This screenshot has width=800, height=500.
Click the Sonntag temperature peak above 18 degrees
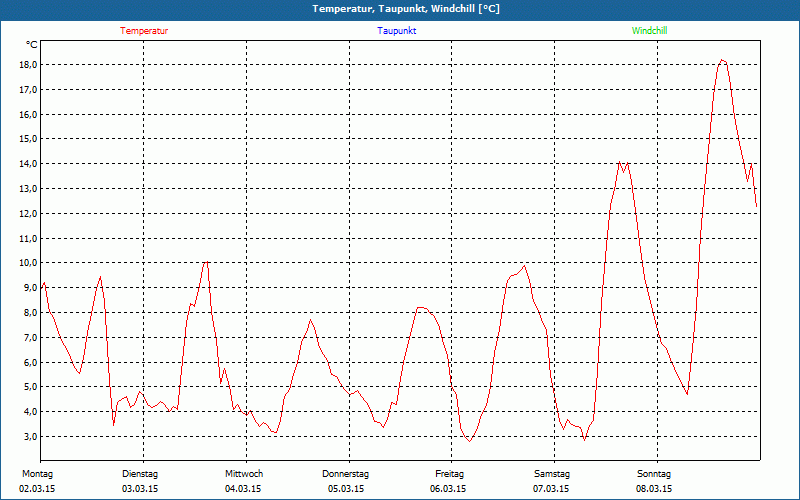722,60
